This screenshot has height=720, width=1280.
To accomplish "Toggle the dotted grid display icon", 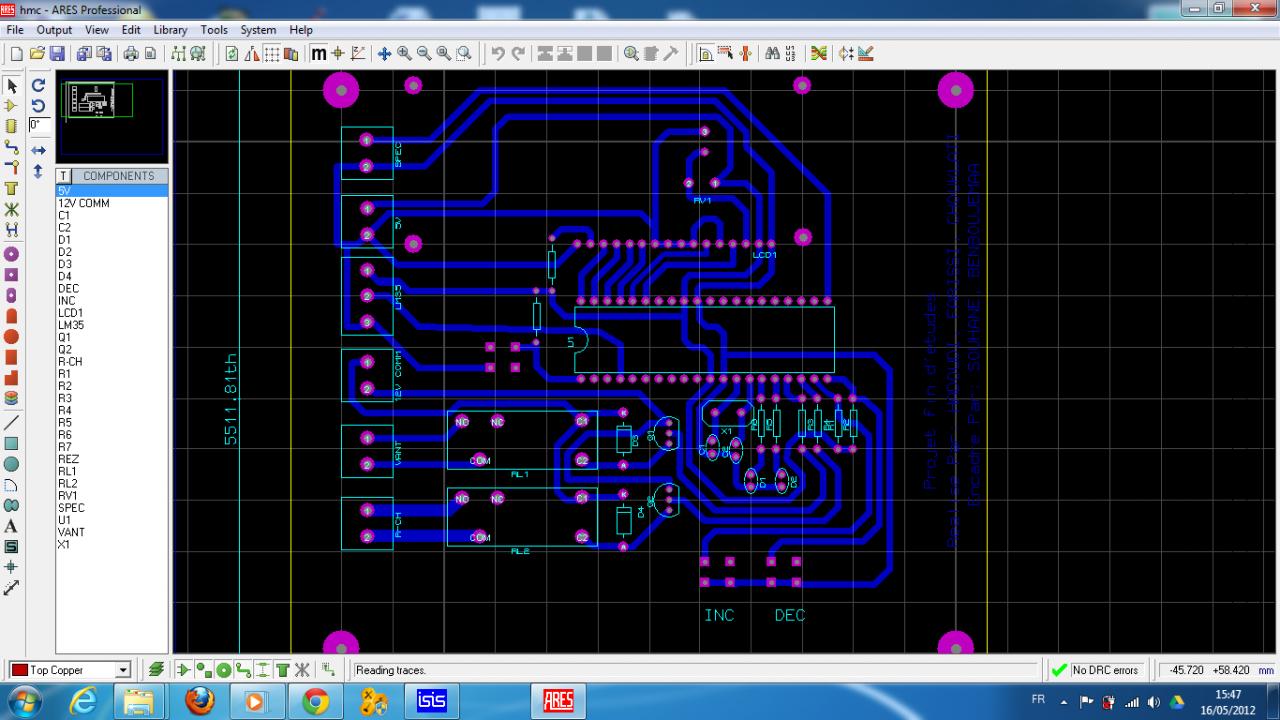I will click(x=272, y=53).
